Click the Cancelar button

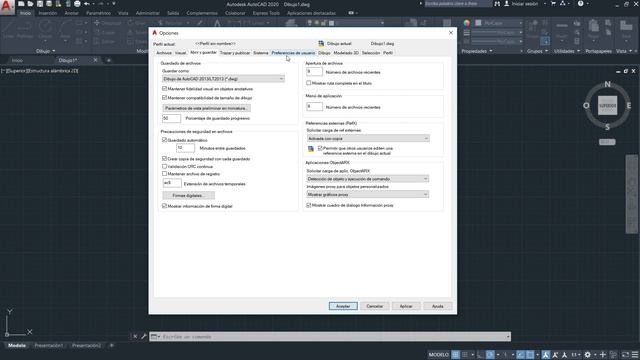point(374,306)
